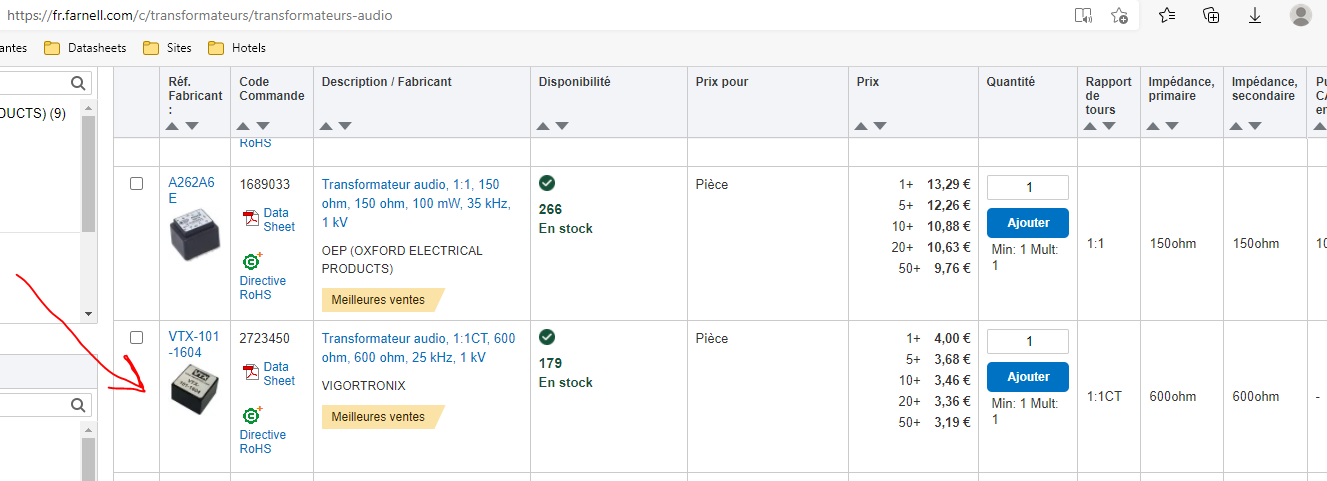Sort Rapport de tours column ascending
This screenshot has height=481, width=1327.
point(1092,126)
